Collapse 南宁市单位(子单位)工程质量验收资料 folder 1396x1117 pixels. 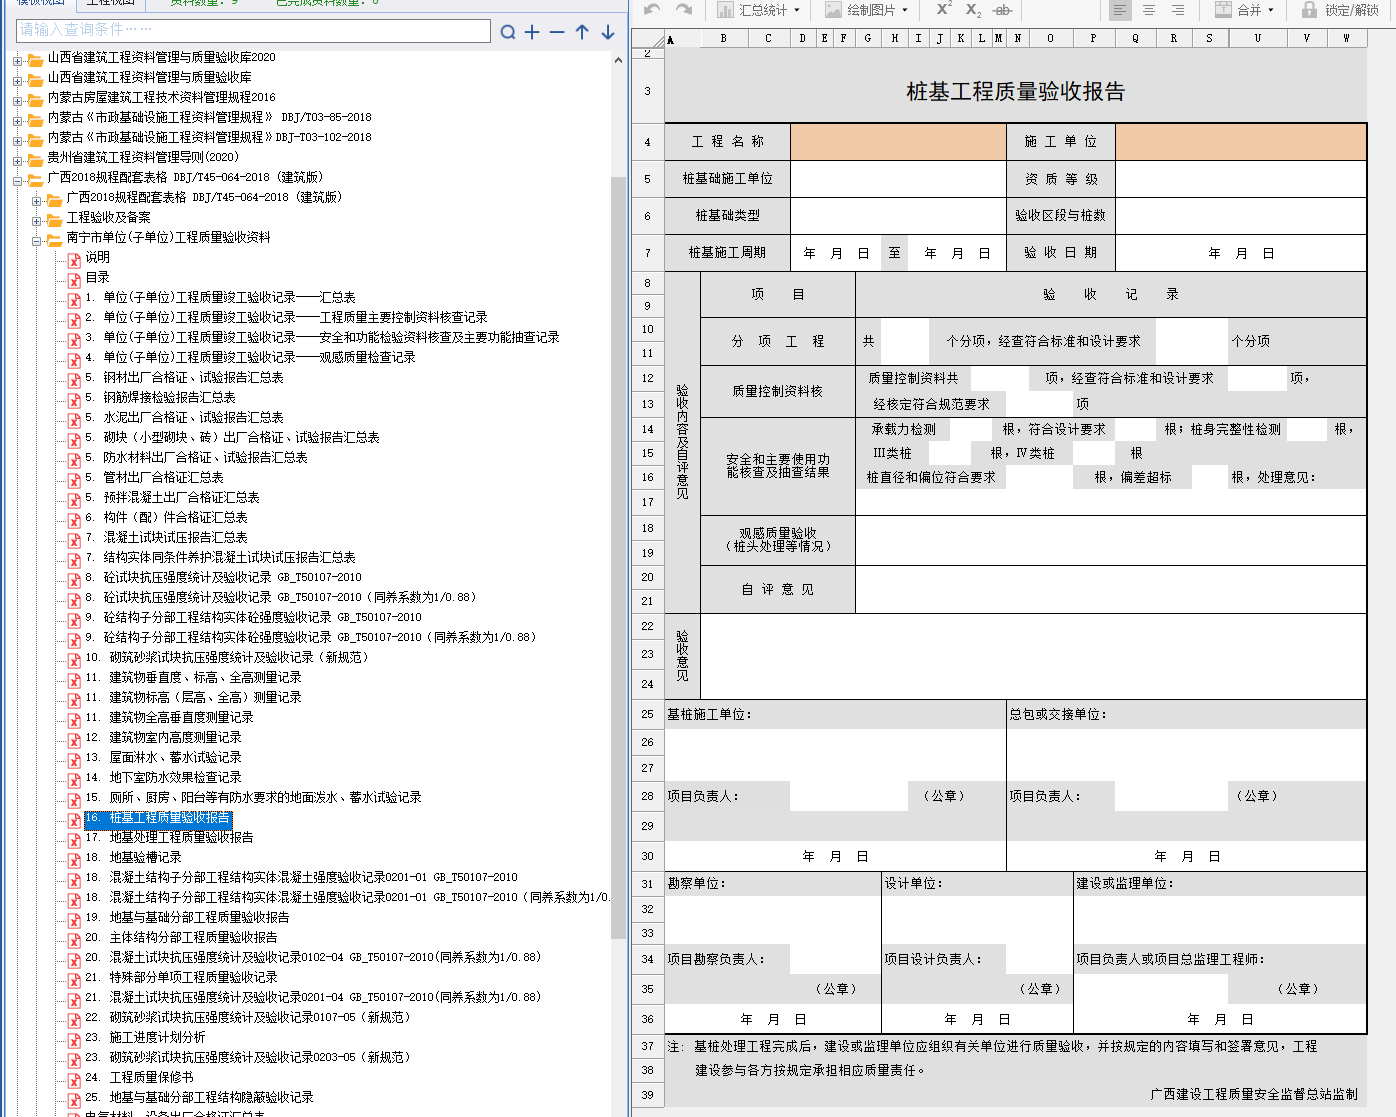click(x=37, y=241)
